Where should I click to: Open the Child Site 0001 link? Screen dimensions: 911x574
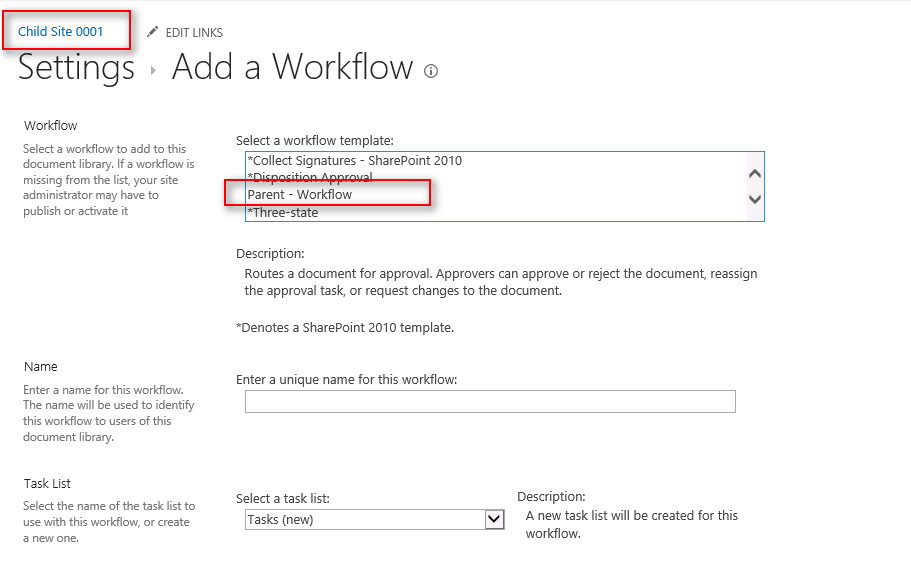click(60, 31)
